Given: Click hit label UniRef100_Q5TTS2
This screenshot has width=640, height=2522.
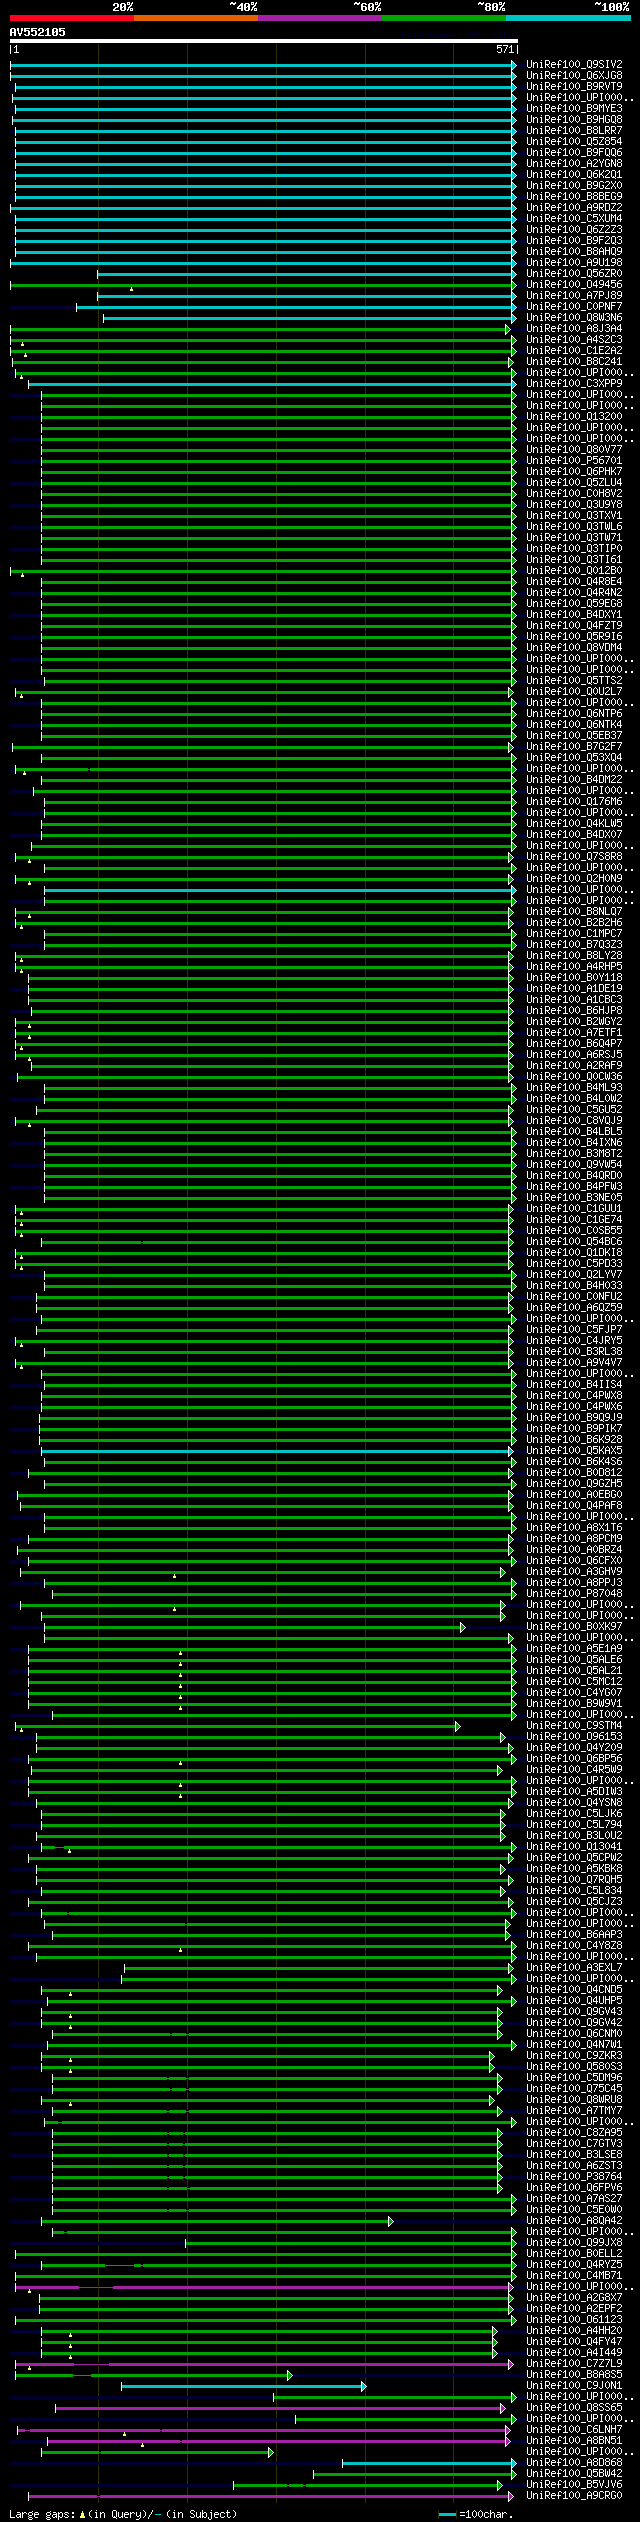Looking at the screenshot, I should click(574, 680).
